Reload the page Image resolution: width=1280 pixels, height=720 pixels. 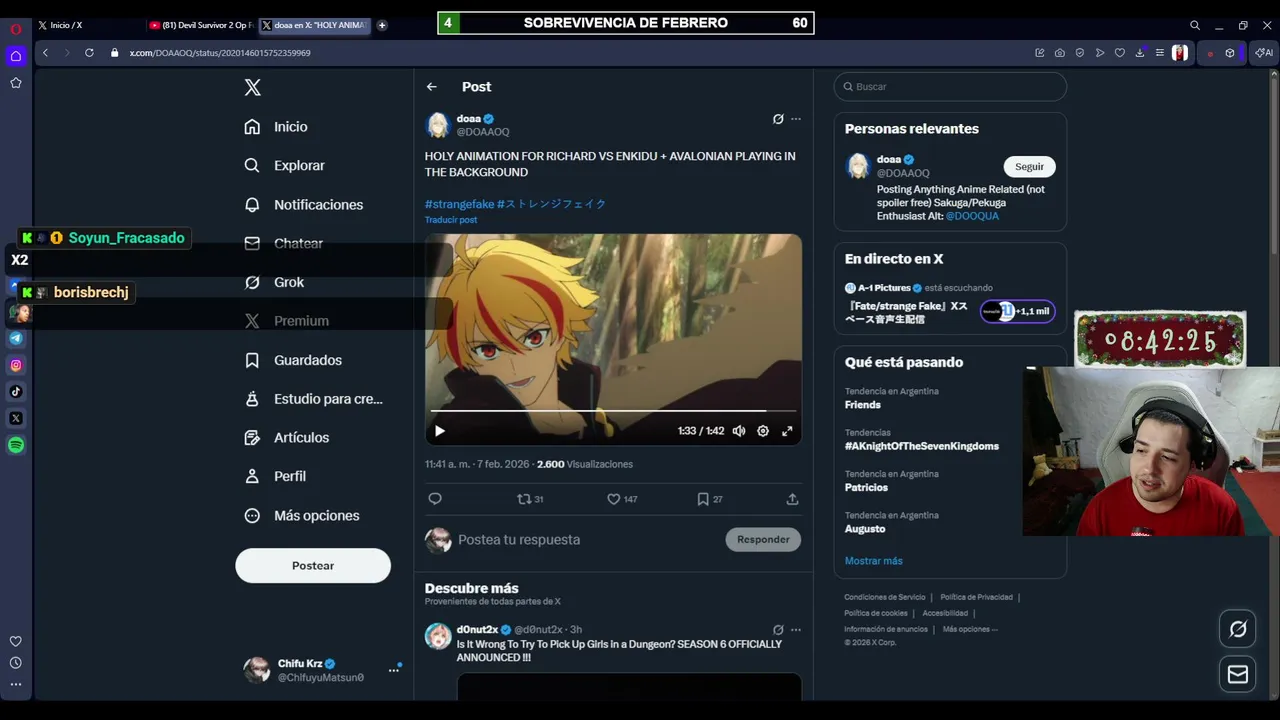89,53
